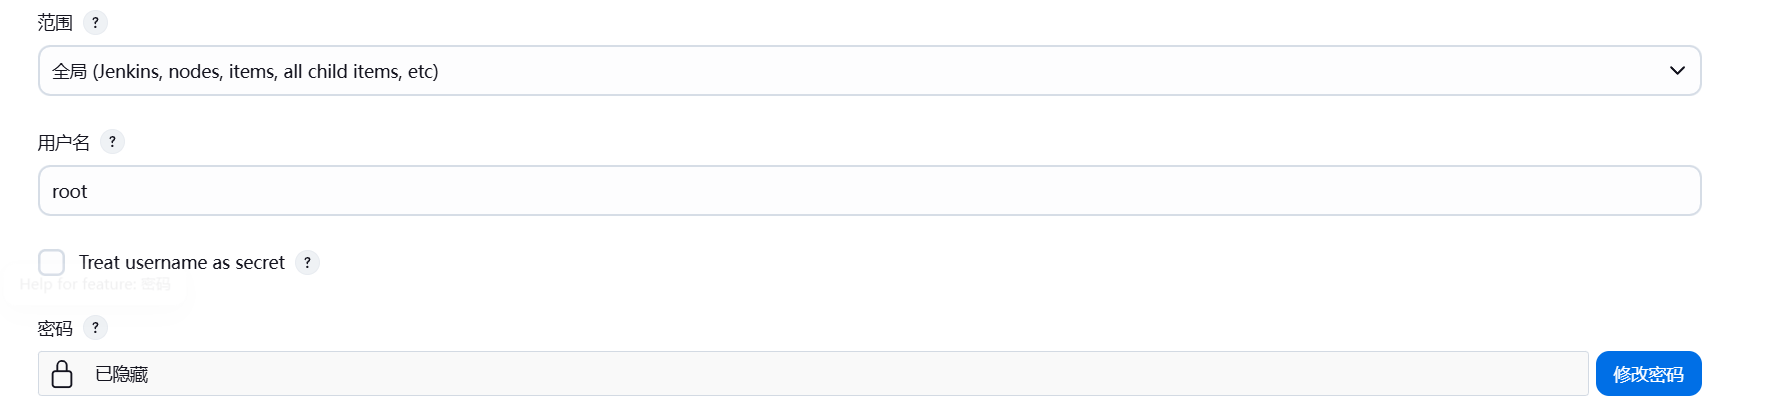Click the chevron arrow of scope selector
1766x420 pixels.
coord(1677,71)
